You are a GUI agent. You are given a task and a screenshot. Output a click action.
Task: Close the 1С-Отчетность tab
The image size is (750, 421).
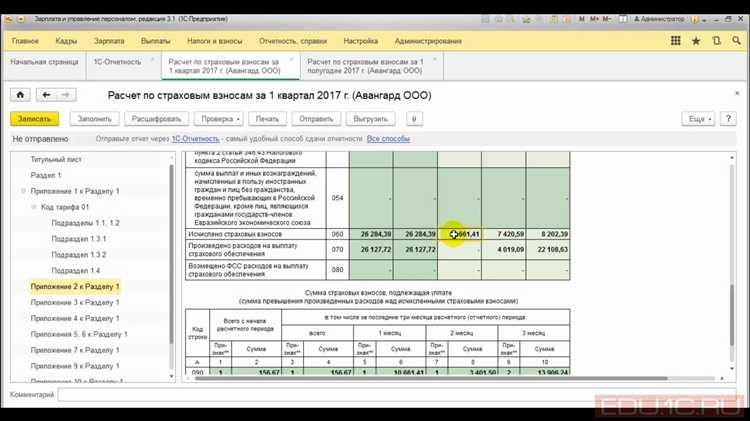coord(153,60)
